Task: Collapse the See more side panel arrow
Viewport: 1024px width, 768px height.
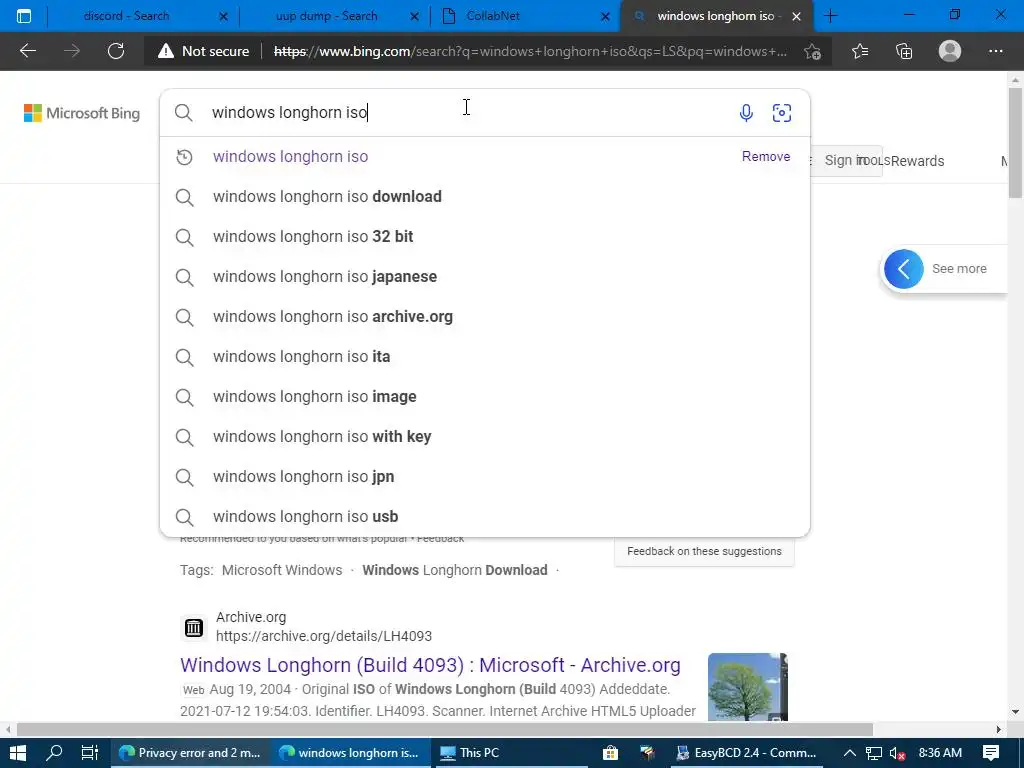Action: [904, 268]
